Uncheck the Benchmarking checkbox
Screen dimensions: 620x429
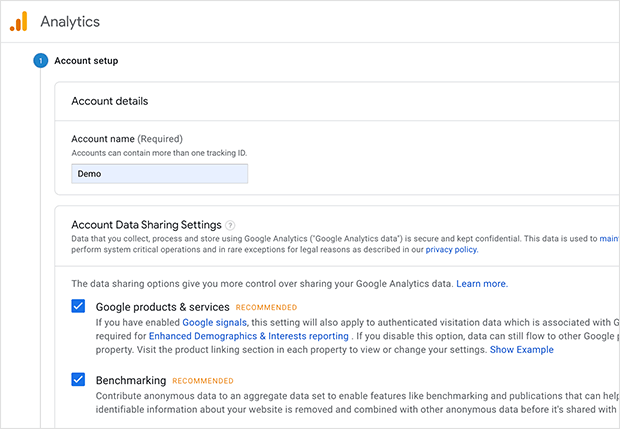[x=78, y=379]
